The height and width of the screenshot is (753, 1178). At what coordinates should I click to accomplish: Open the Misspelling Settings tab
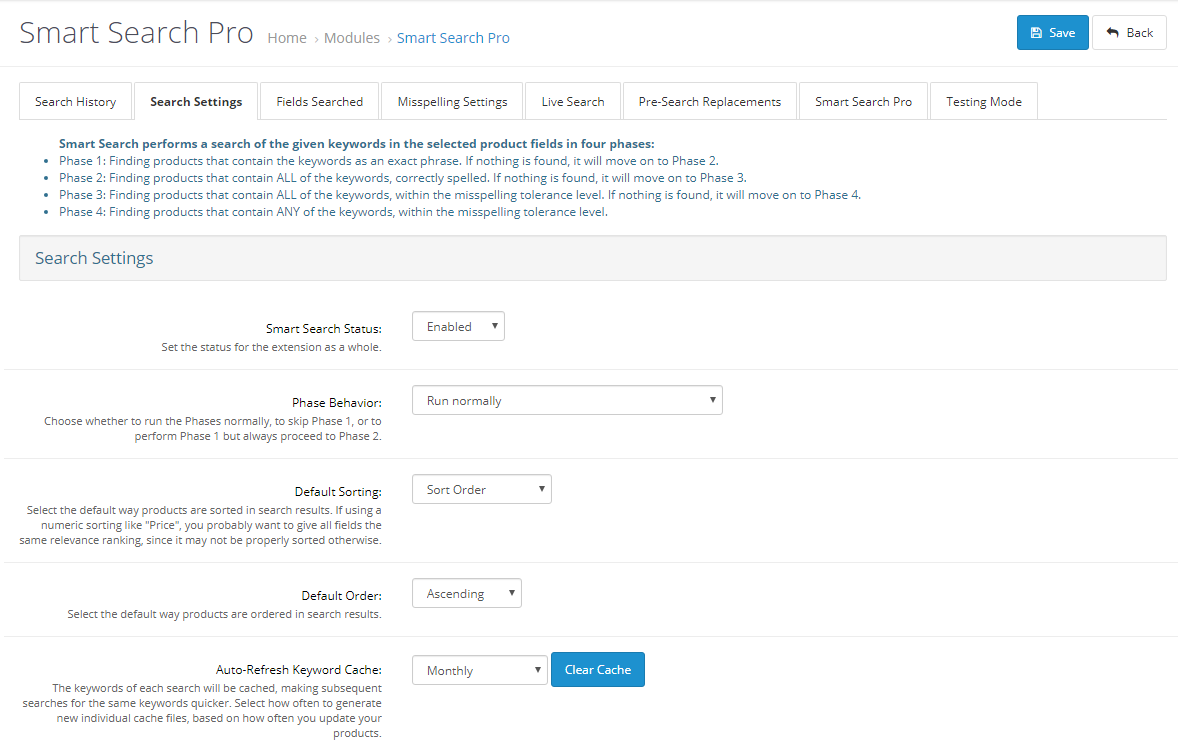click(x=452, y=101)
